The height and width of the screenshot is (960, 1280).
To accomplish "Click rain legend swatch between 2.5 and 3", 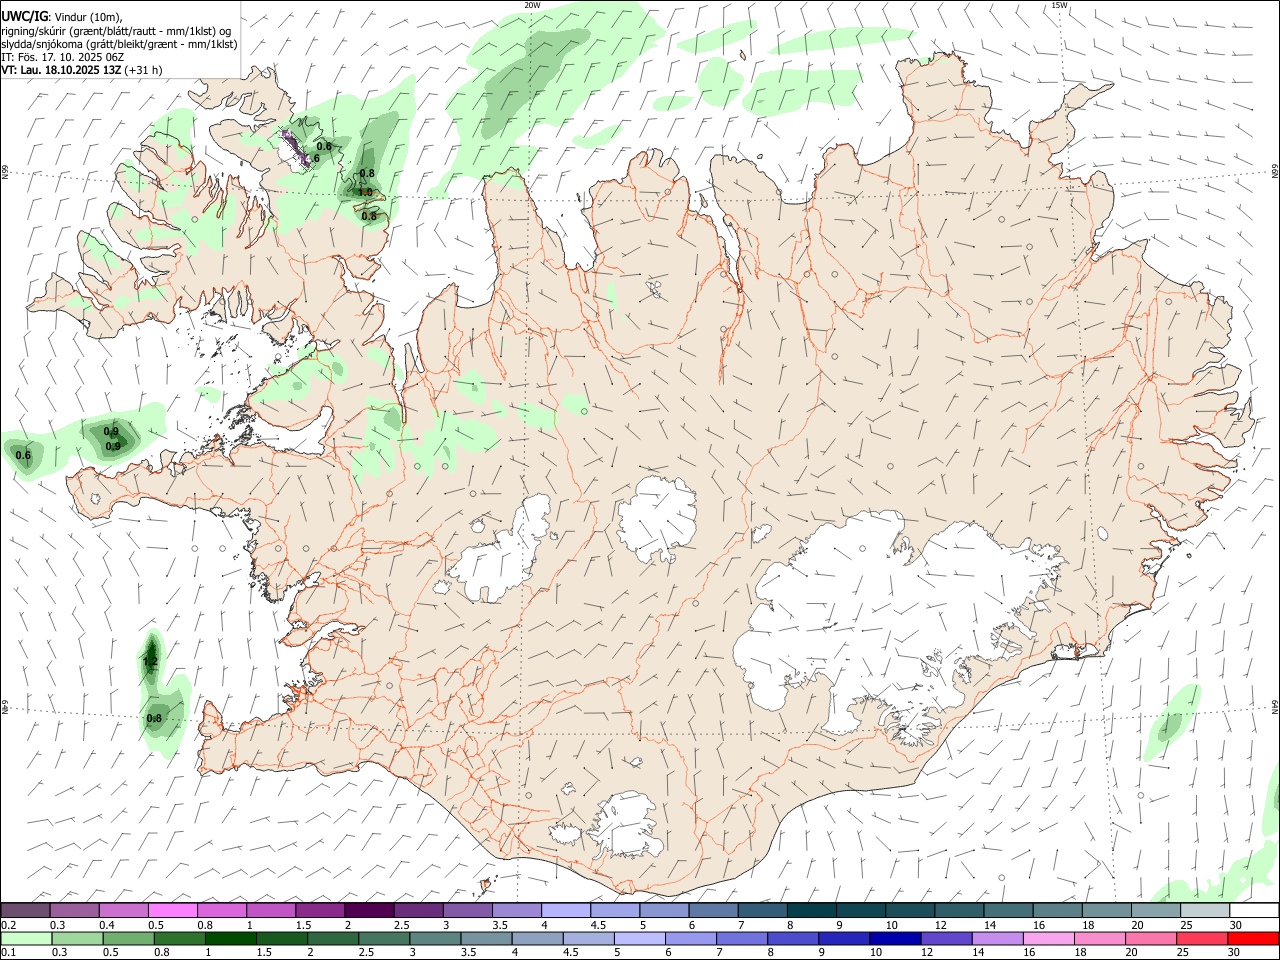I will point(384,939).
